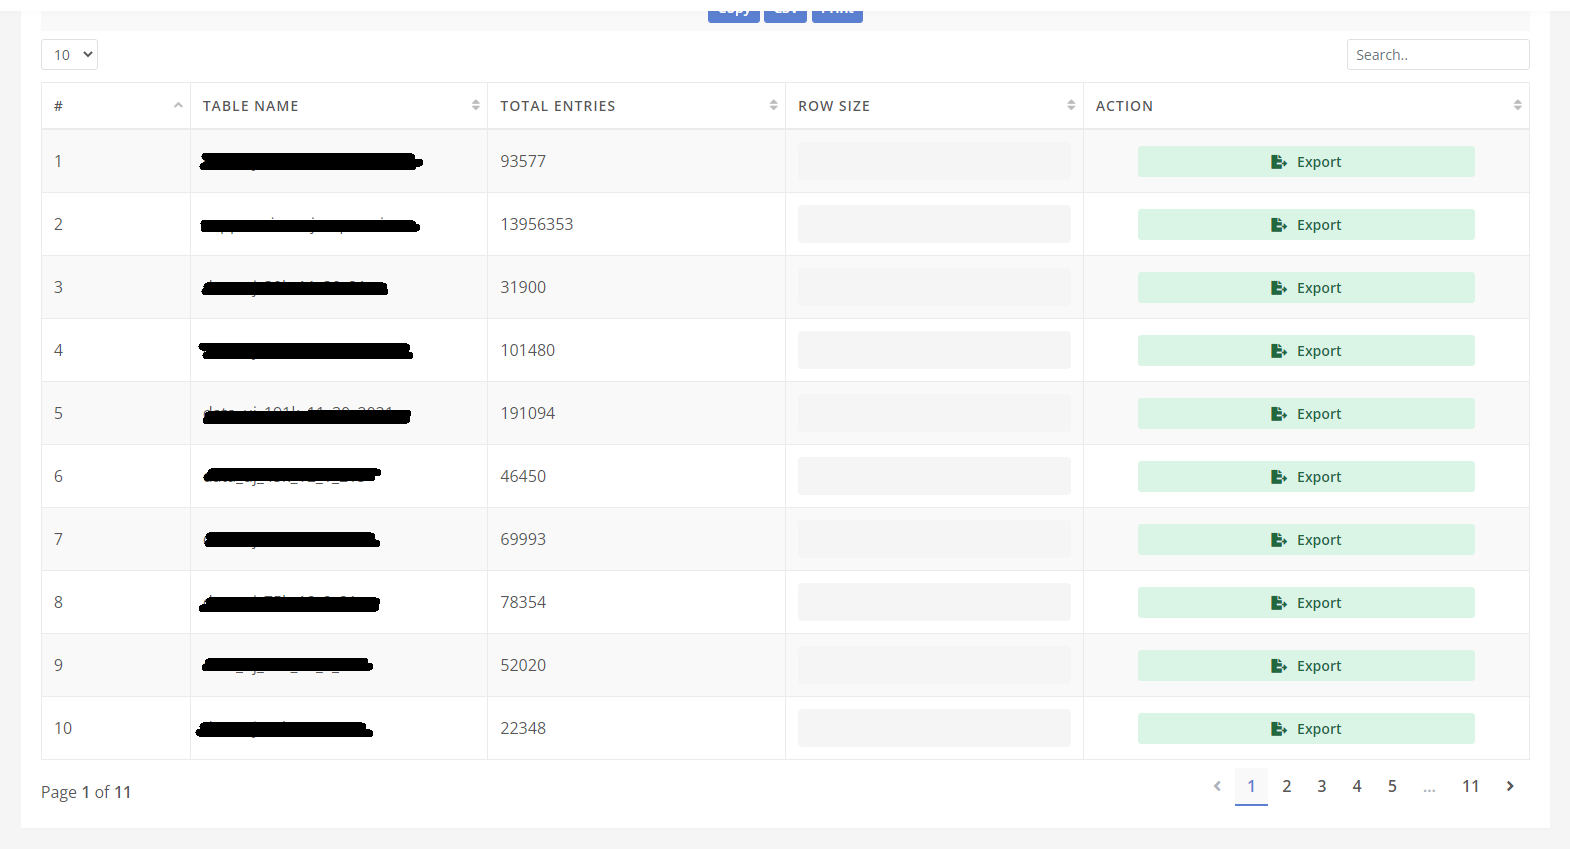
Task: Click the 101480 total entries cell
Action: 636,350
